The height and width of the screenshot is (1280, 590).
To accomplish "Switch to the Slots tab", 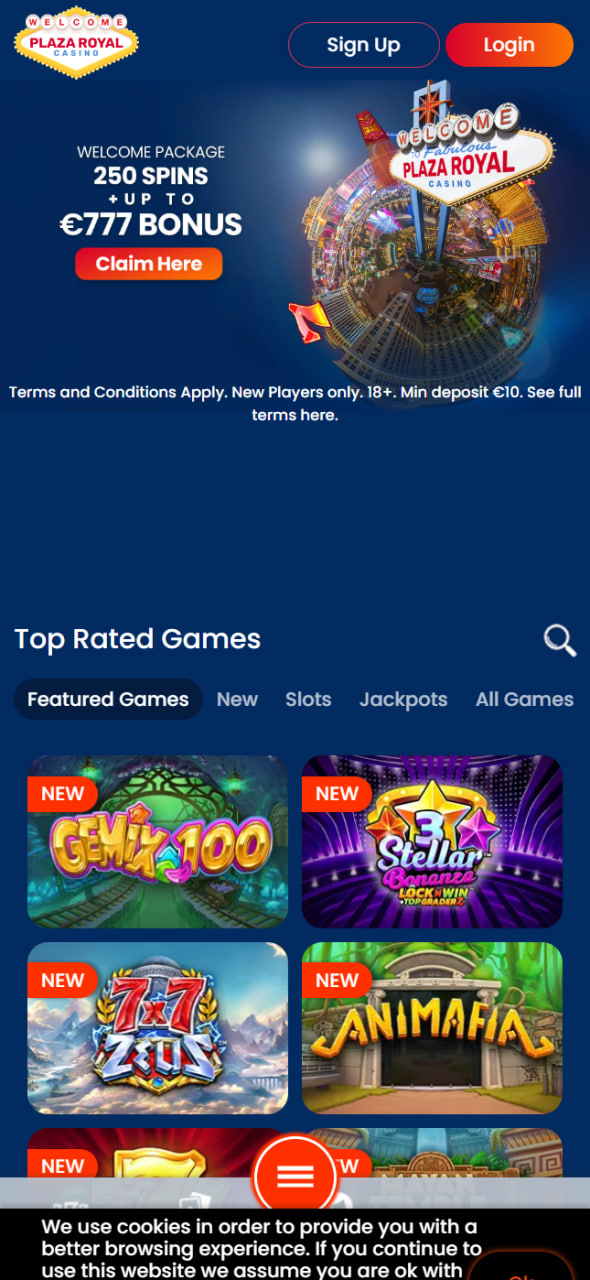I will click(308, 699).
